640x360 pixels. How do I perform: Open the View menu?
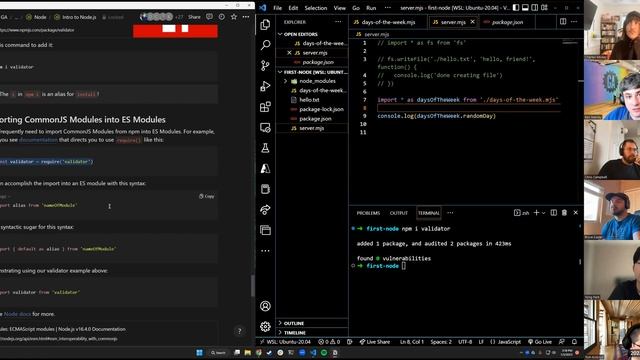pos(339,8)
